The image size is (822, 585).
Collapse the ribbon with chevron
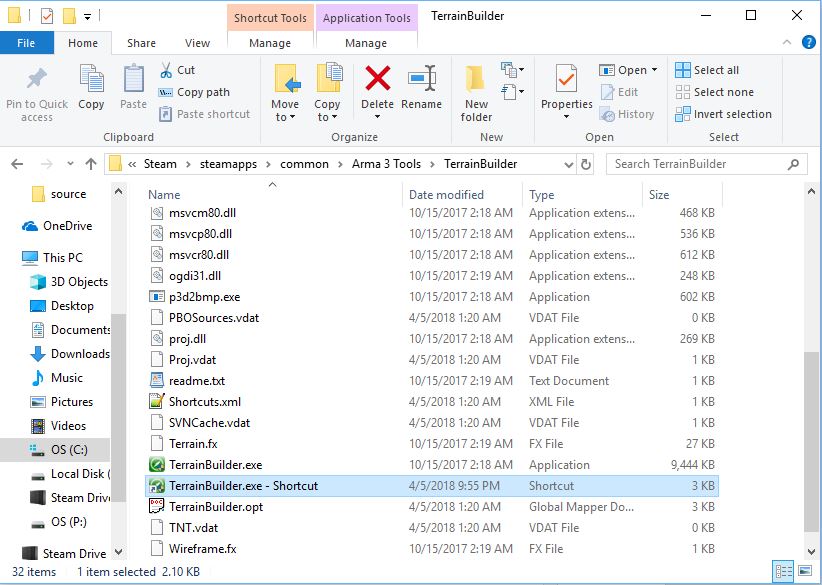coord(787,42)
